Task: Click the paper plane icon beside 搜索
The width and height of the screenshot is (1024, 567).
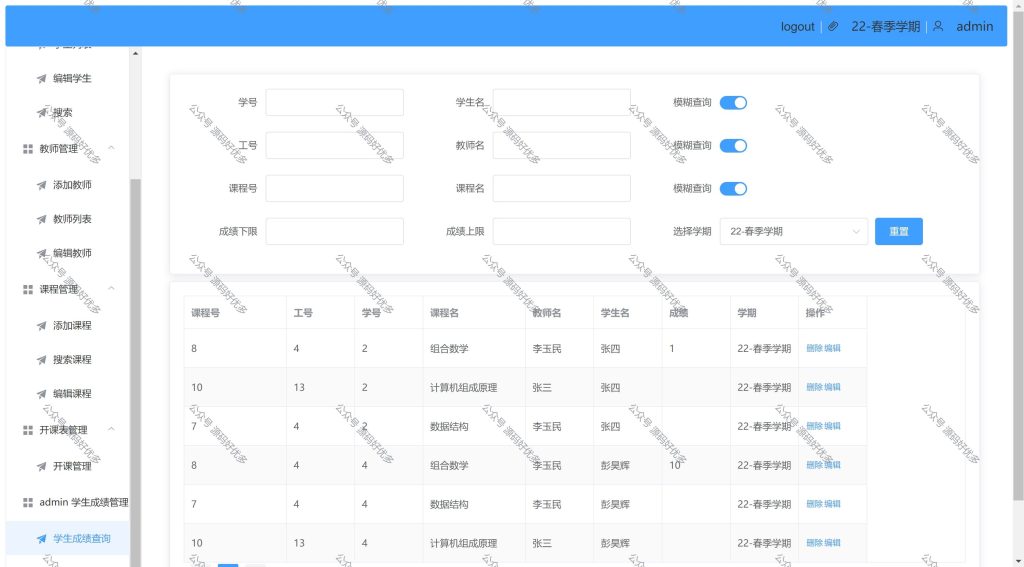Action: tap(42, 112)
